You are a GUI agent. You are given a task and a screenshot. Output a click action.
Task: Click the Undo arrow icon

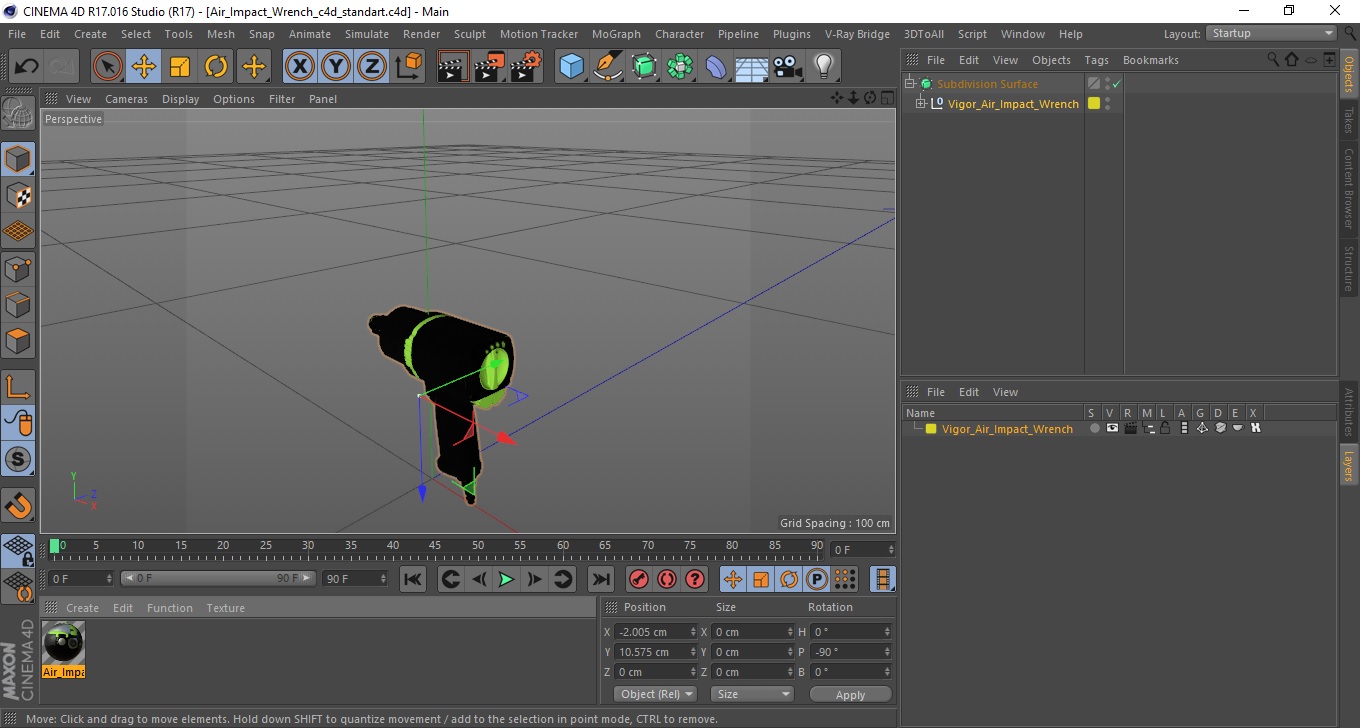[26, 67]
